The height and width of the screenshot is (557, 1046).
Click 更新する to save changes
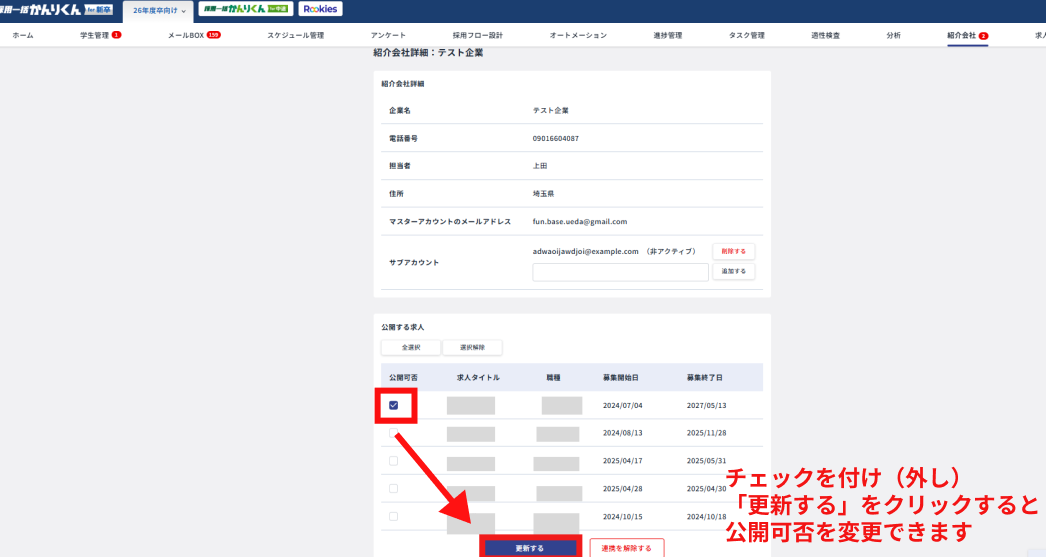[530, 548]
